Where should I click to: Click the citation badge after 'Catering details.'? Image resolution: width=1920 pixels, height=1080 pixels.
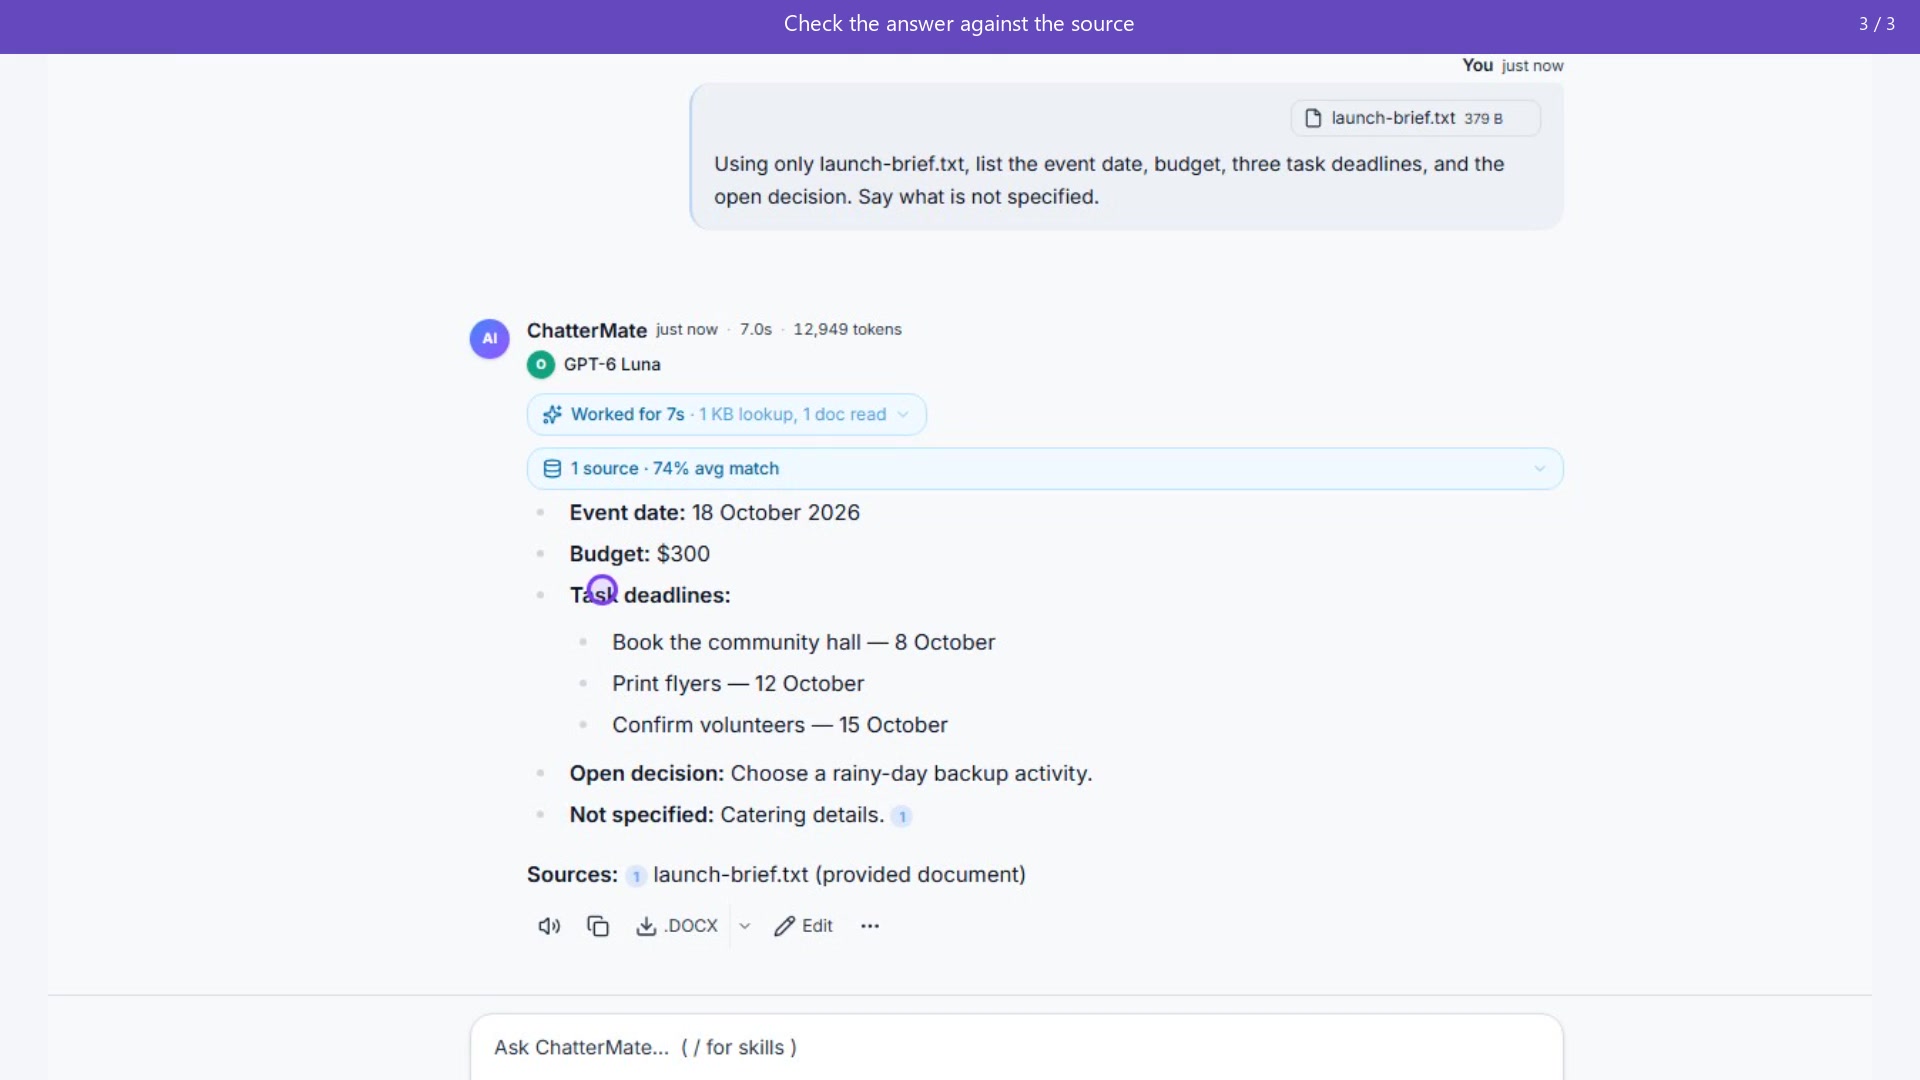(902, 816)
